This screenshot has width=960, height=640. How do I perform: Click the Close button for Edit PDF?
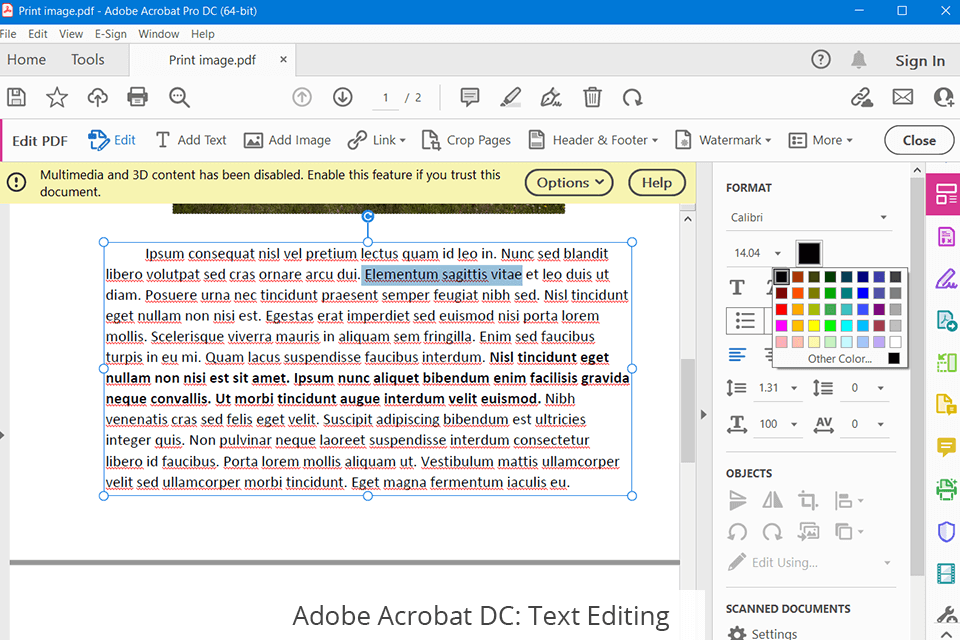[919, 140]
